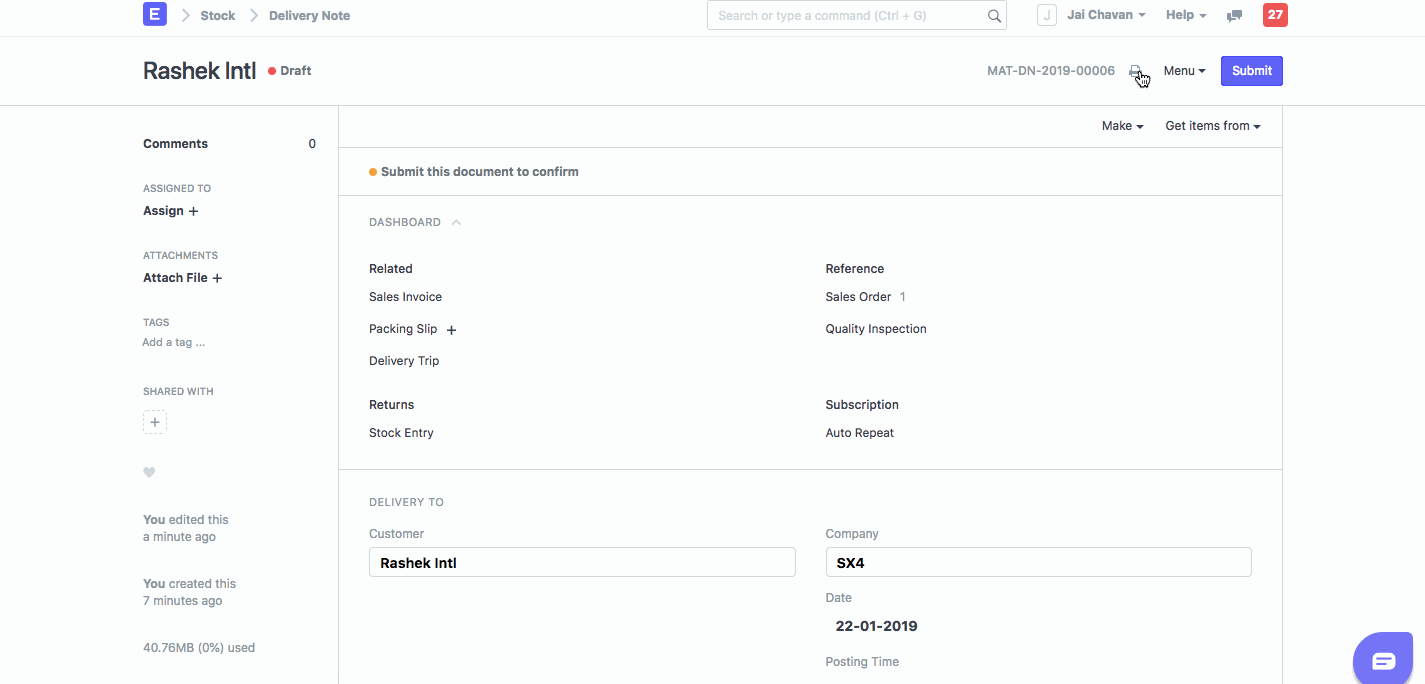Click the ERPNext logo
The image size is (1425, 684).
tap(155, 14)
